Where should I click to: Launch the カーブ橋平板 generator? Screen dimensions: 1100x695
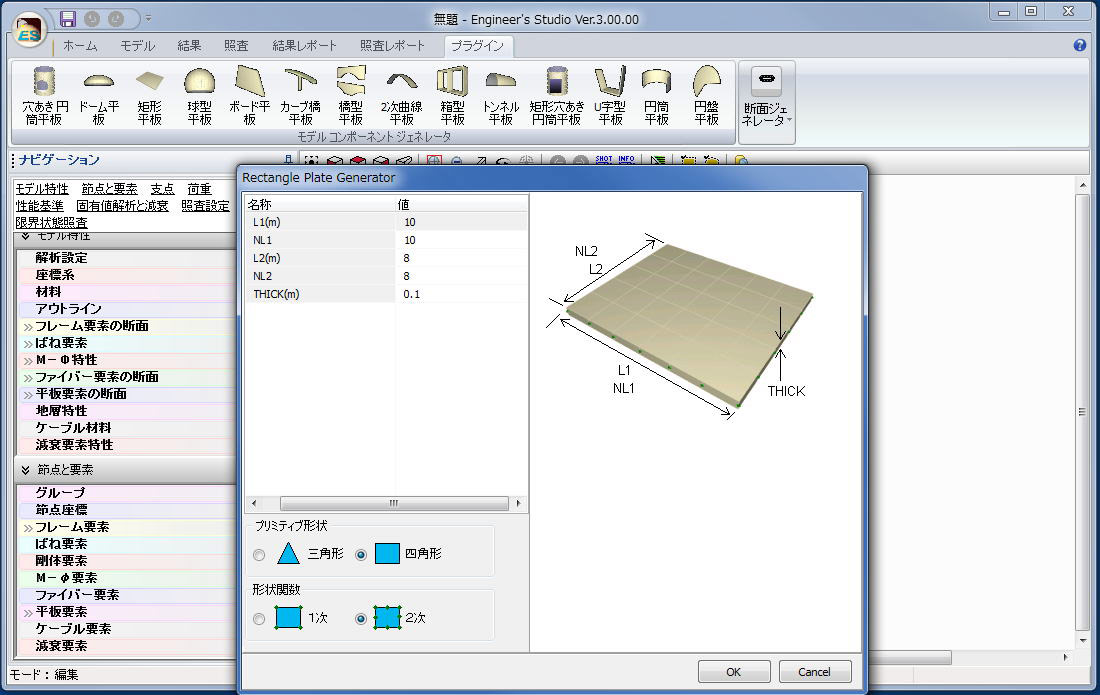300,95
